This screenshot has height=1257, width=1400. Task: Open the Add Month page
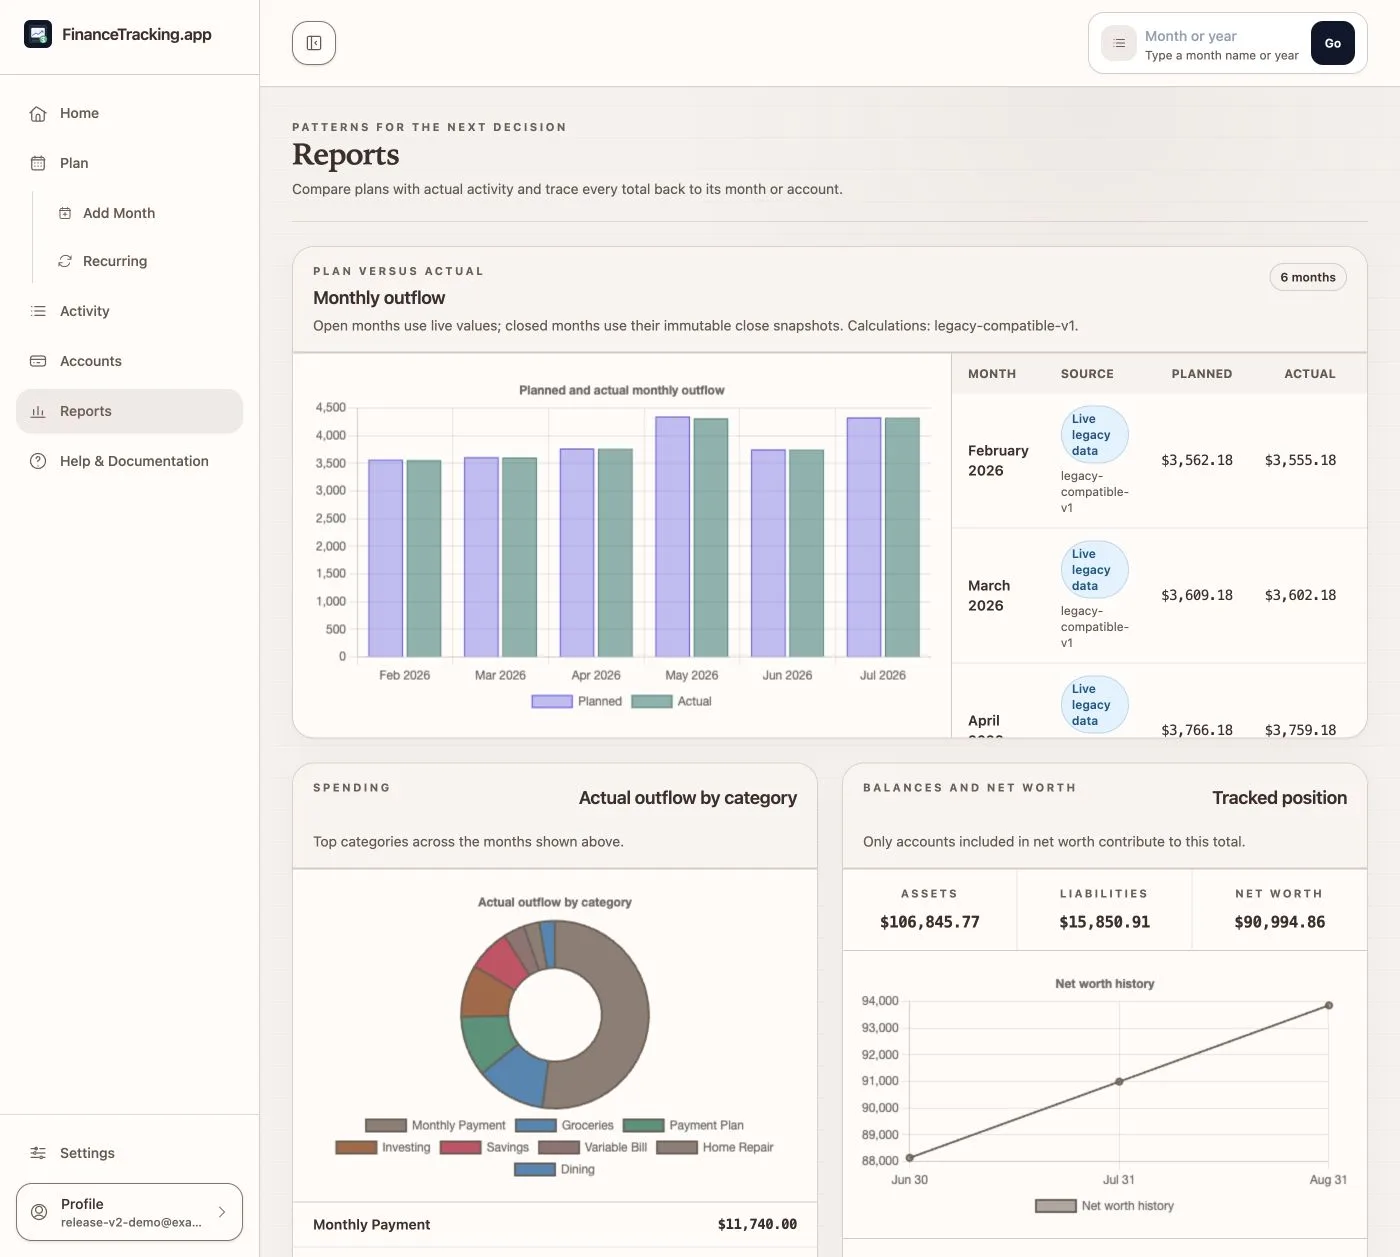[119, 213]
